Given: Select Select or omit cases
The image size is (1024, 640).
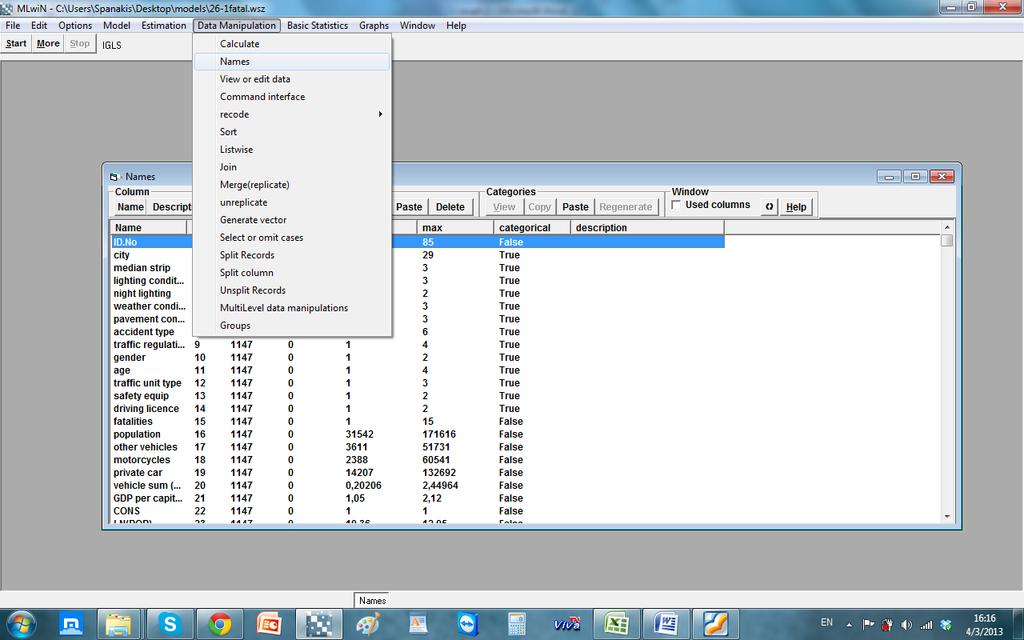Looking at the screenshot, I should [292, 238].
